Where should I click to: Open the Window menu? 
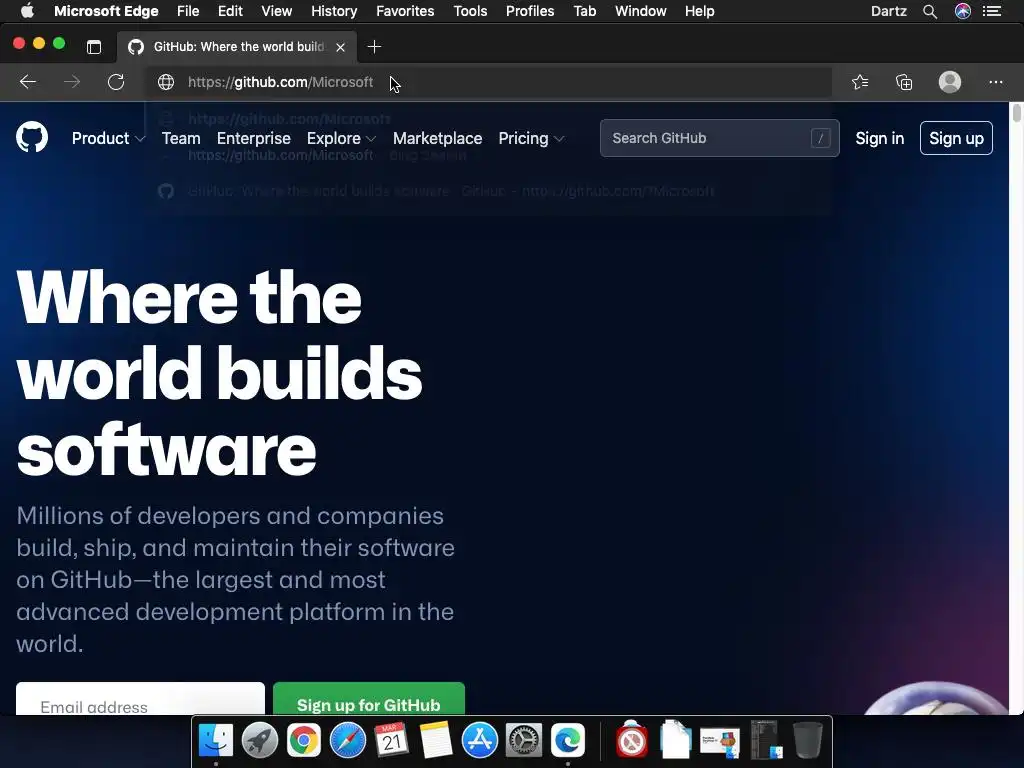(x=641, y=11)
